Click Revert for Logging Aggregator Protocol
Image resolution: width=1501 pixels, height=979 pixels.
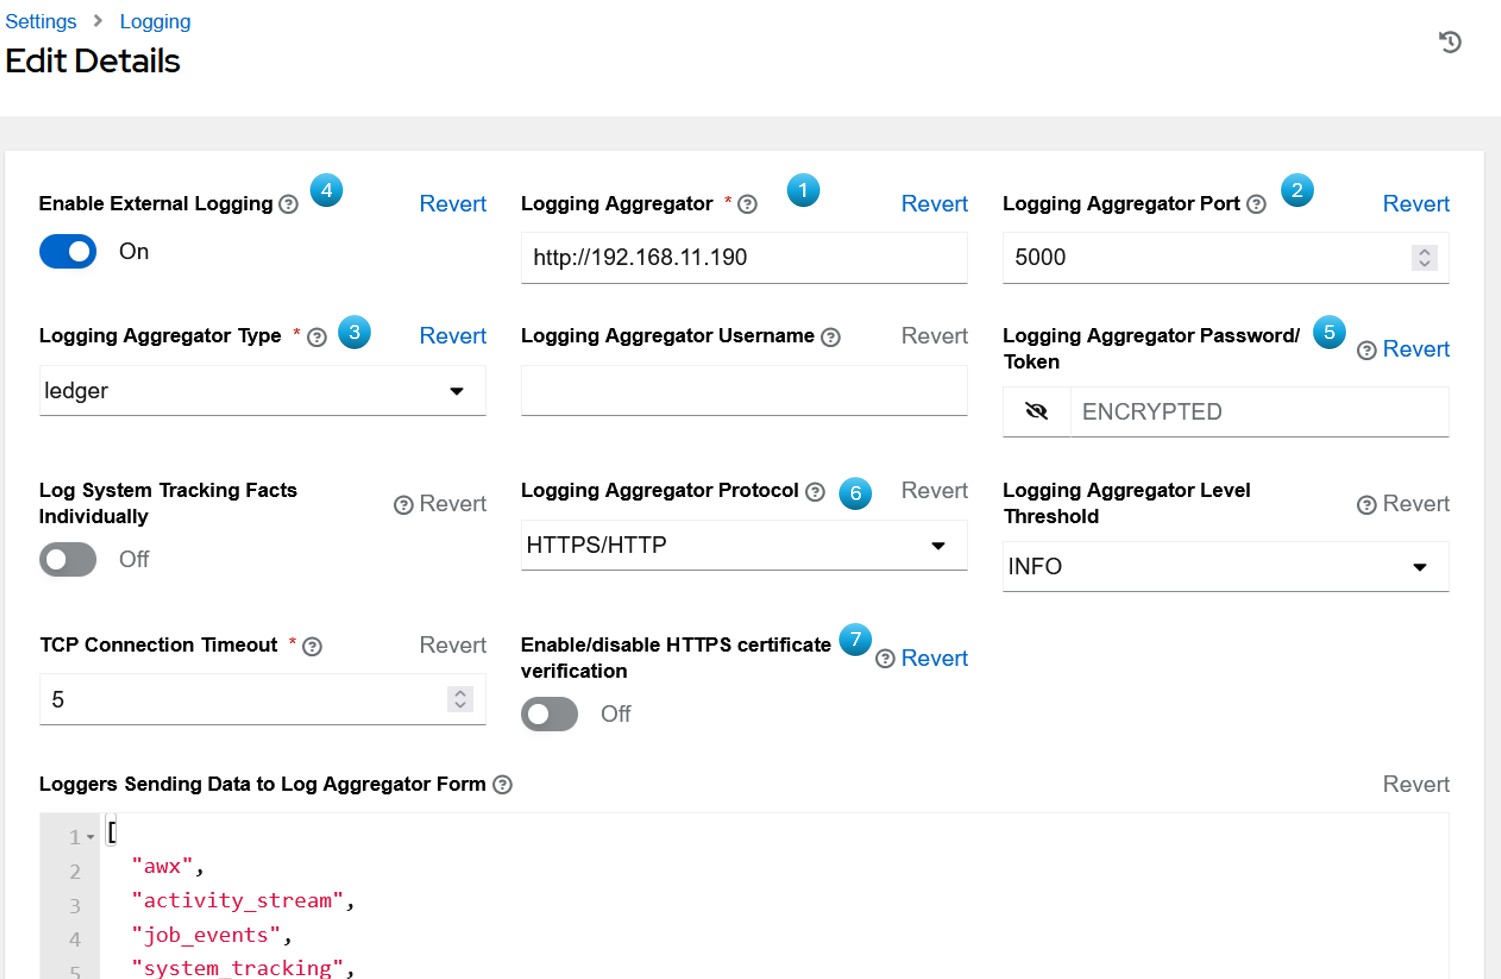[935, 490]
